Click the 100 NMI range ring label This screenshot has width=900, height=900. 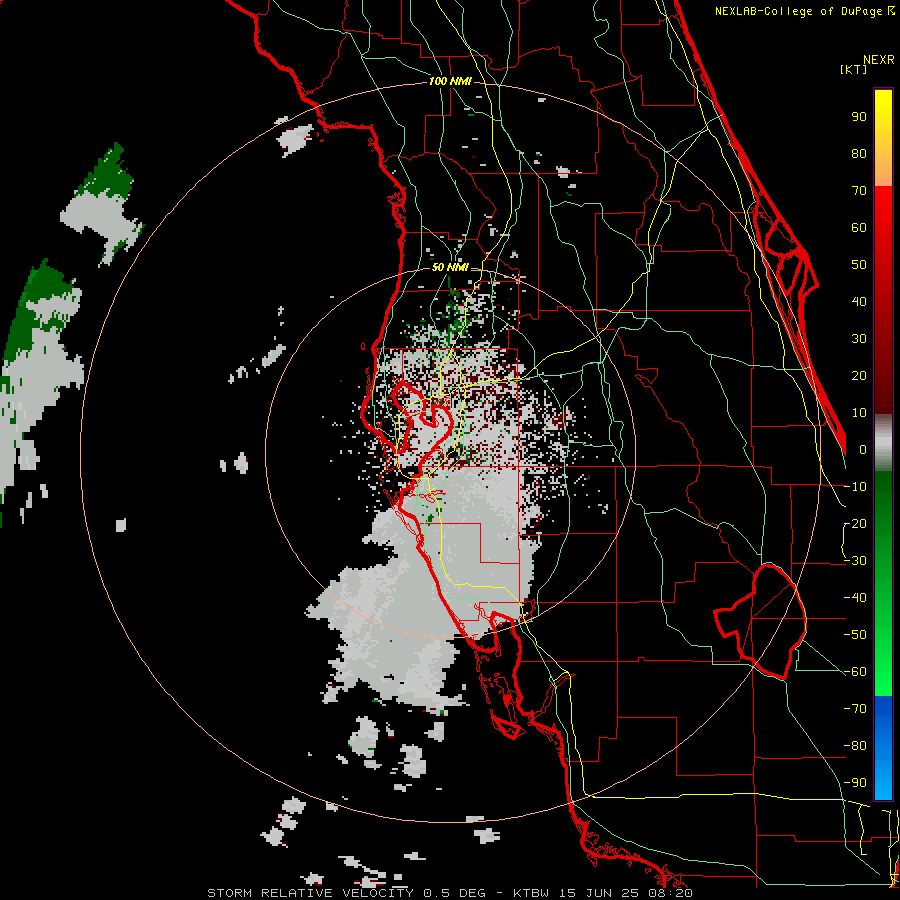[x=450, y=82]
